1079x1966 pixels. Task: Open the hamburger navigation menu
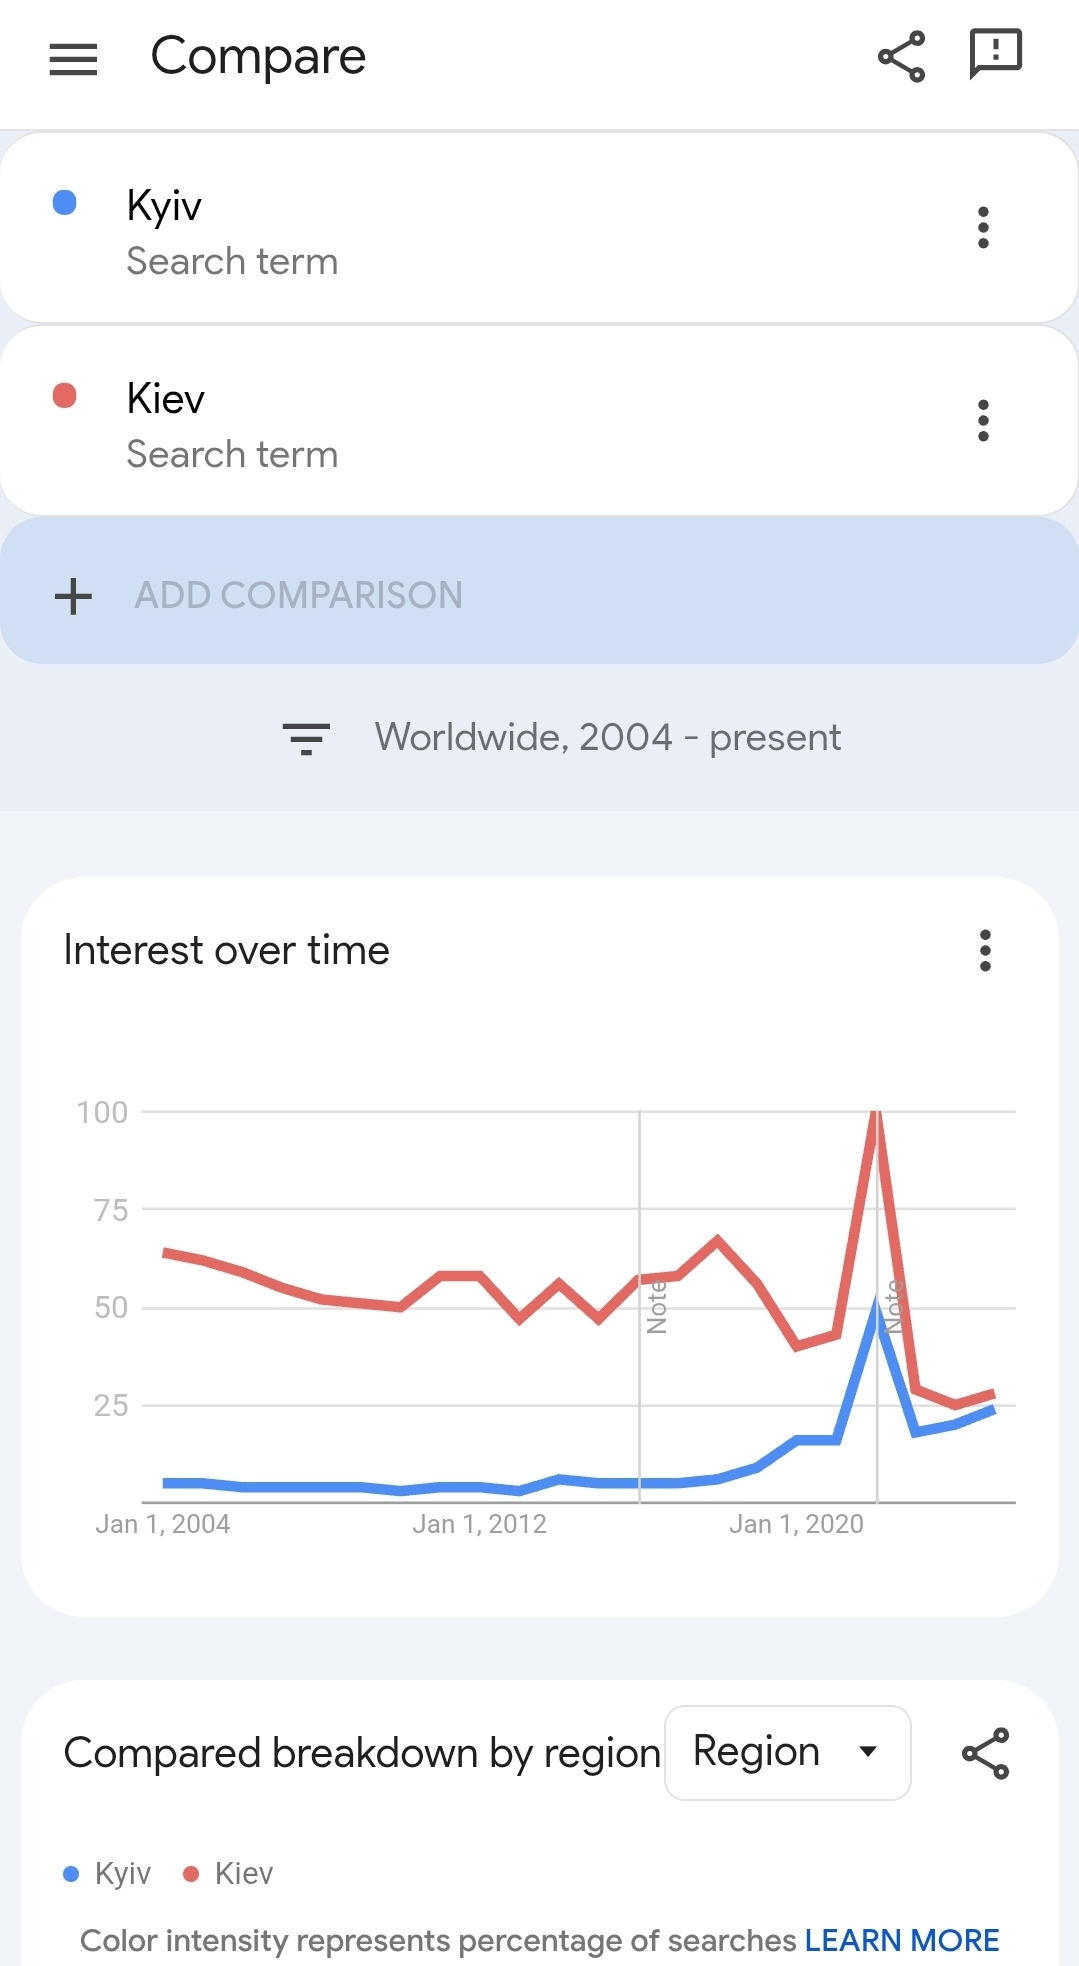(x=73, y=59)
